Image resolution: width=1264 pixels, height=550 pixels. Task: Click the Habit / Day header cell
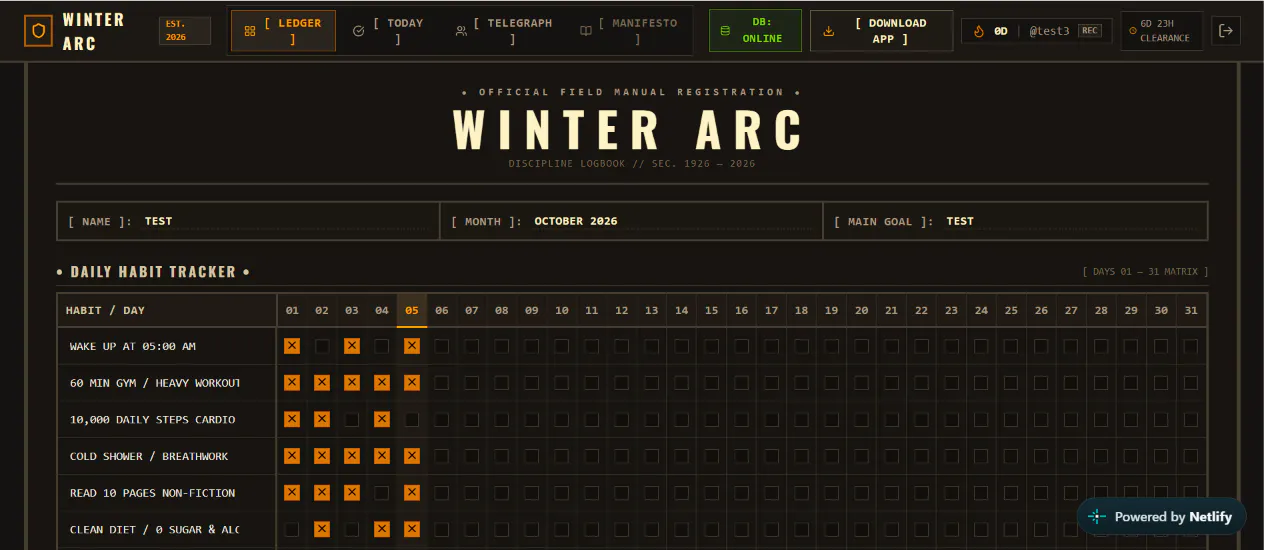click(x=167, y=310)
